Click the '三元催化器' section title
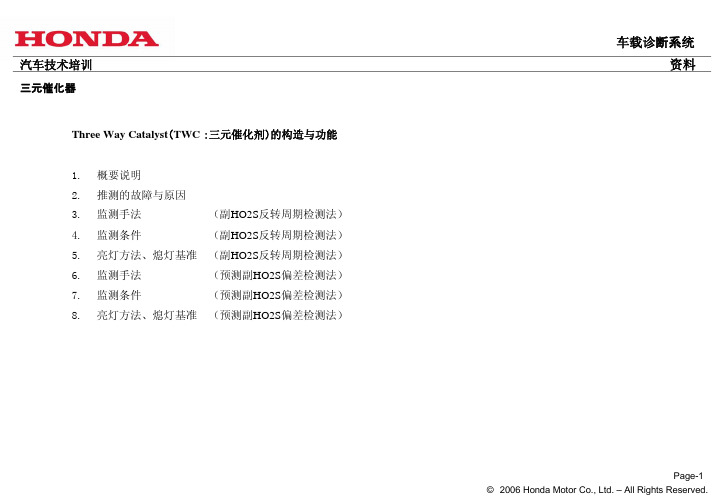The image size is (724, 502). [x=48, y=88]
